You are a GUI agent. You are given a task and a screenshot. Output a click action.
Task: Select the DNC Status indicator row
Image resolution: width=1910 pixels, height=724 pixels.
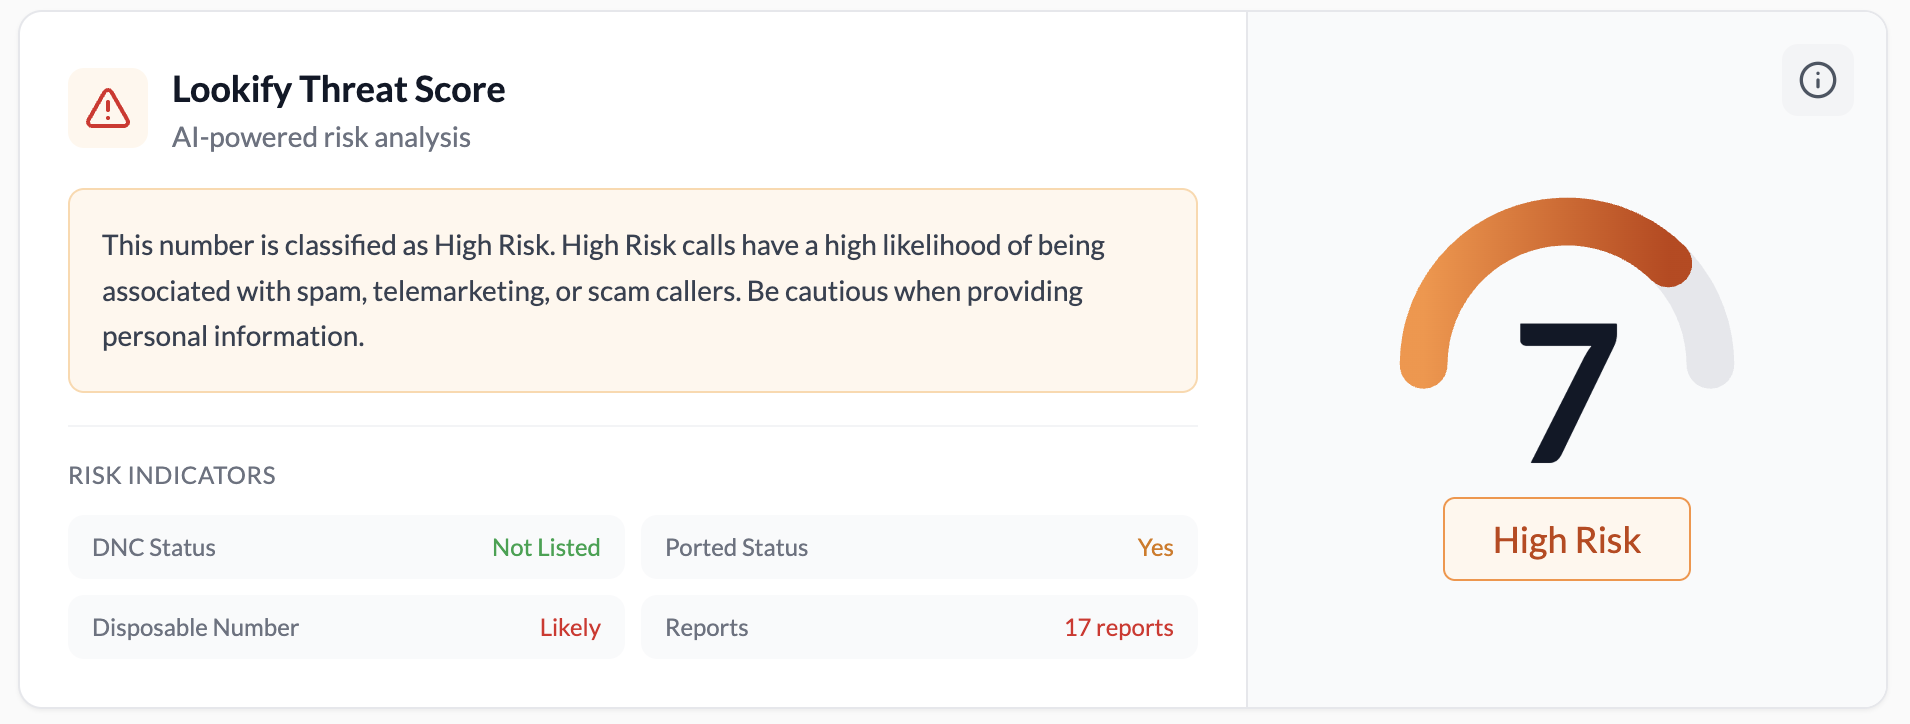pyautogui.click(x=346, y=547)
